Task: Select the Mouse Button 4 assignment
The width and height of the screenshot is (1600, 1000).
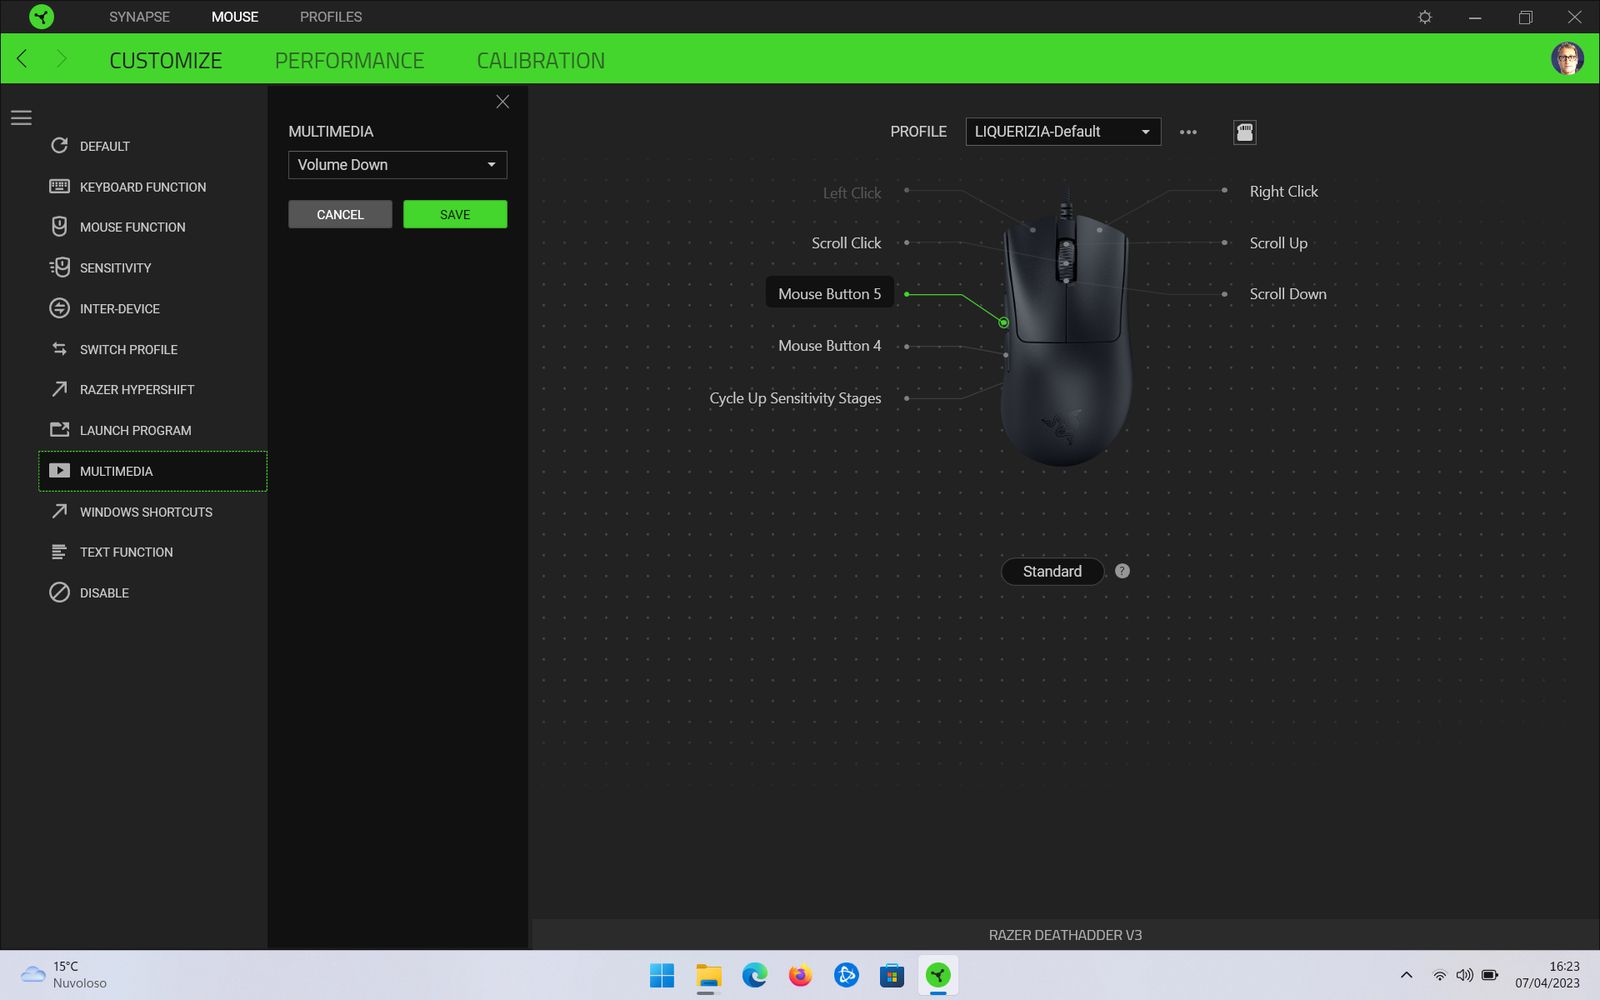Action: point(830,346)
